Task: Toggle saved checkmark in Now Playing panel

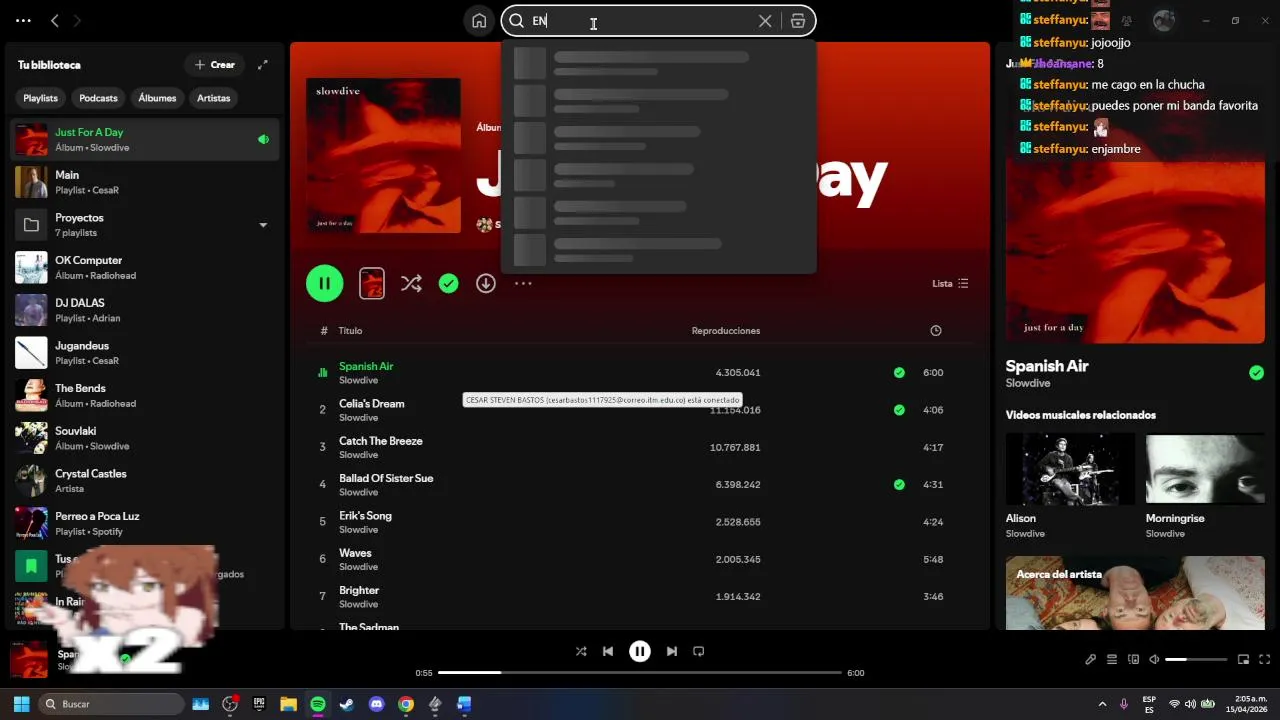Action: click(1256, 373)
